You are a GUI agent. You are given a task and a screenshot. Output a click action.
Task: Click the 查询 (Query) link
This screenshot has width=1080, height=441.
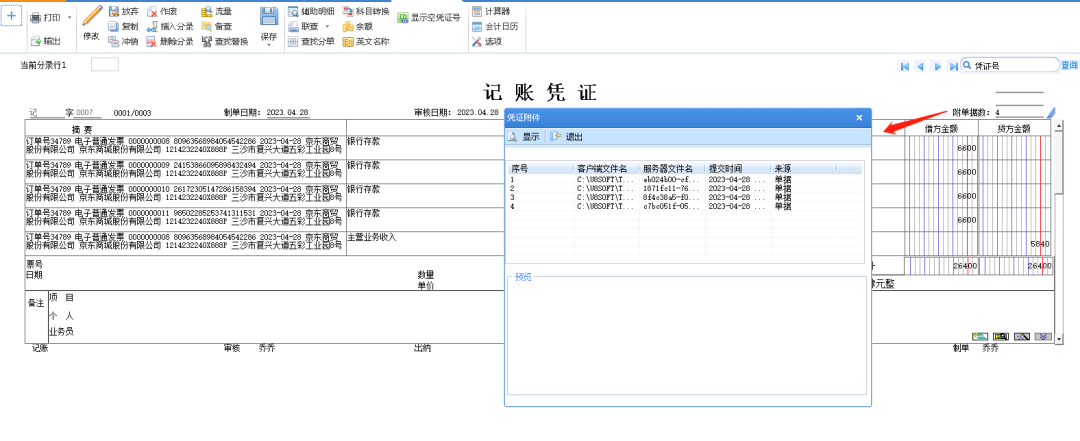click(x=1069, y=65)
